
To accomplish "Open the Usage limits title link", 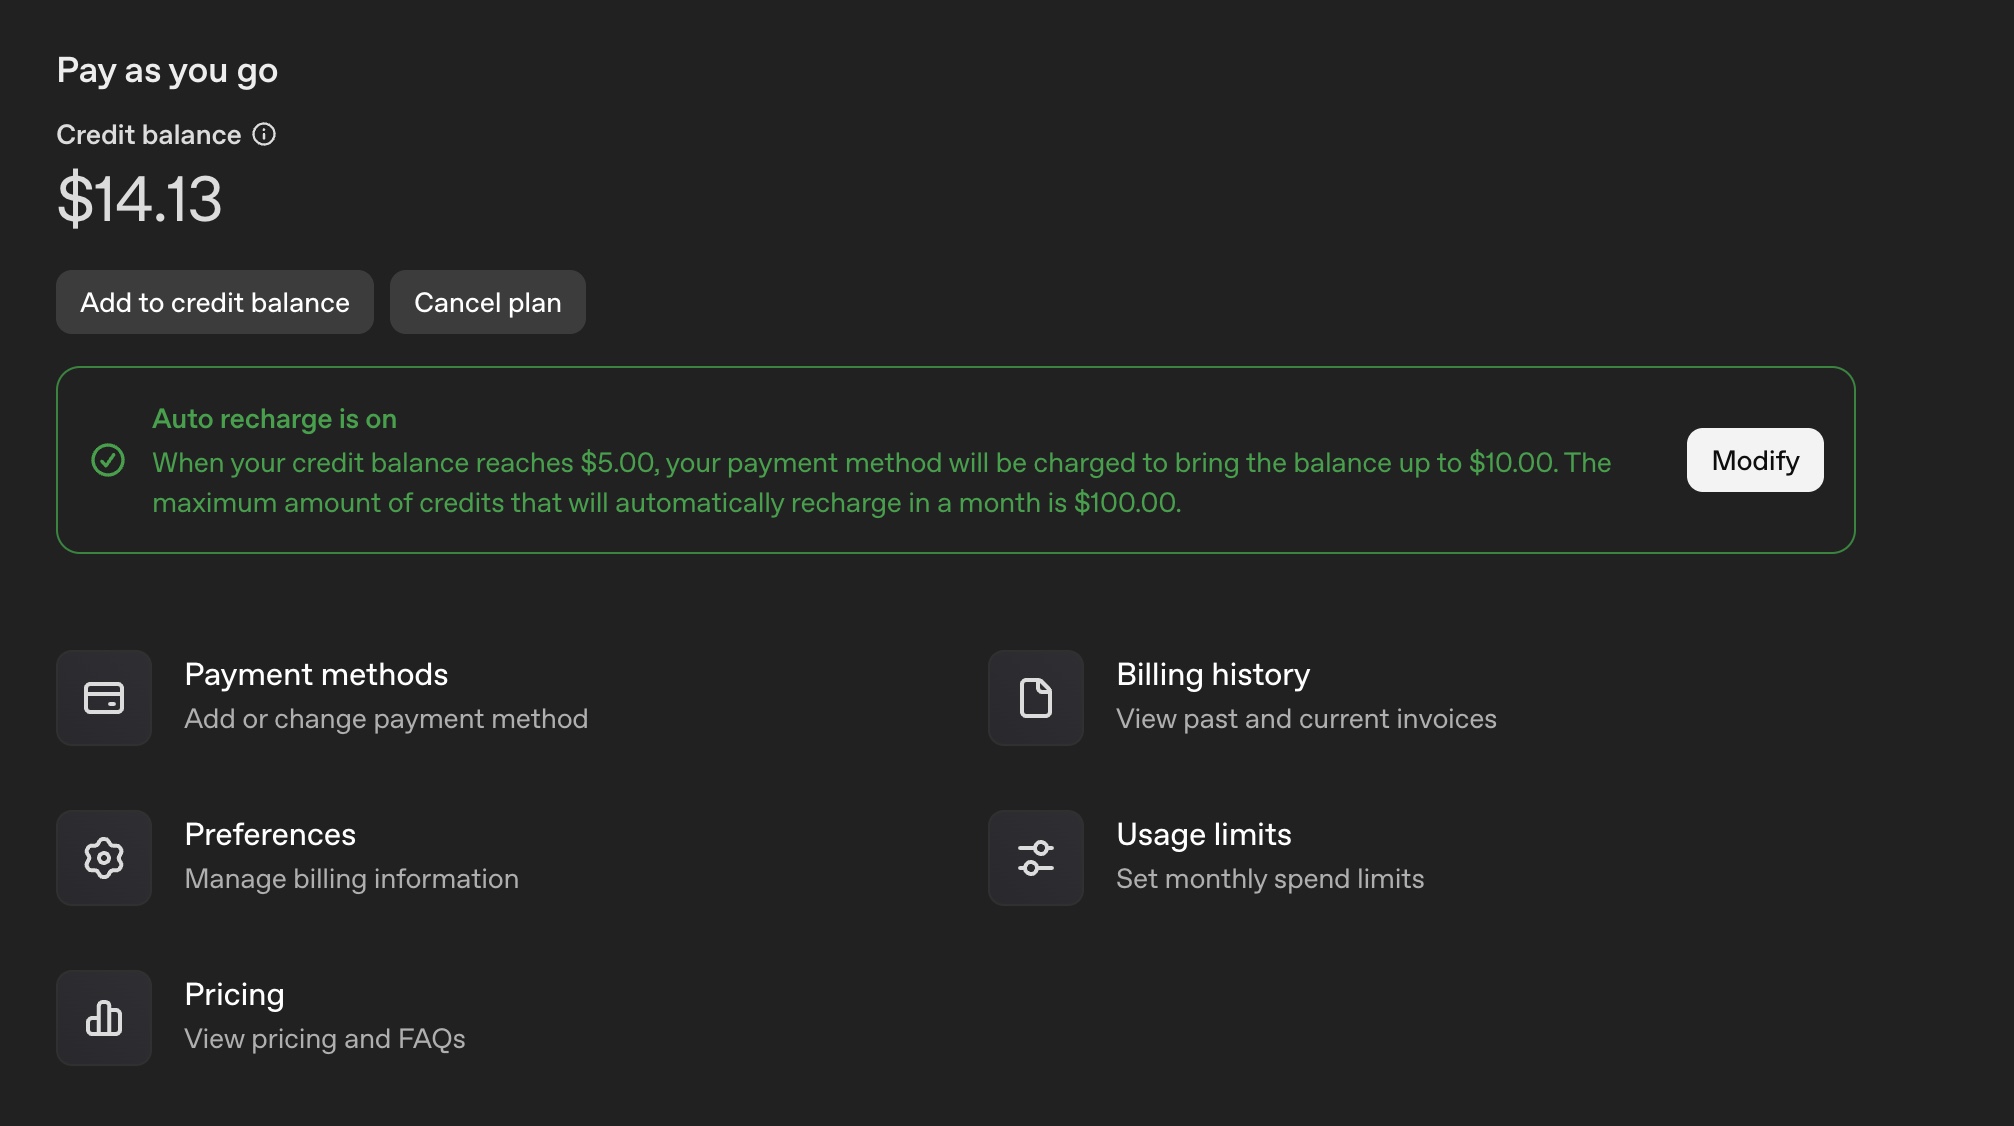I will click(x=1203, y=835).
